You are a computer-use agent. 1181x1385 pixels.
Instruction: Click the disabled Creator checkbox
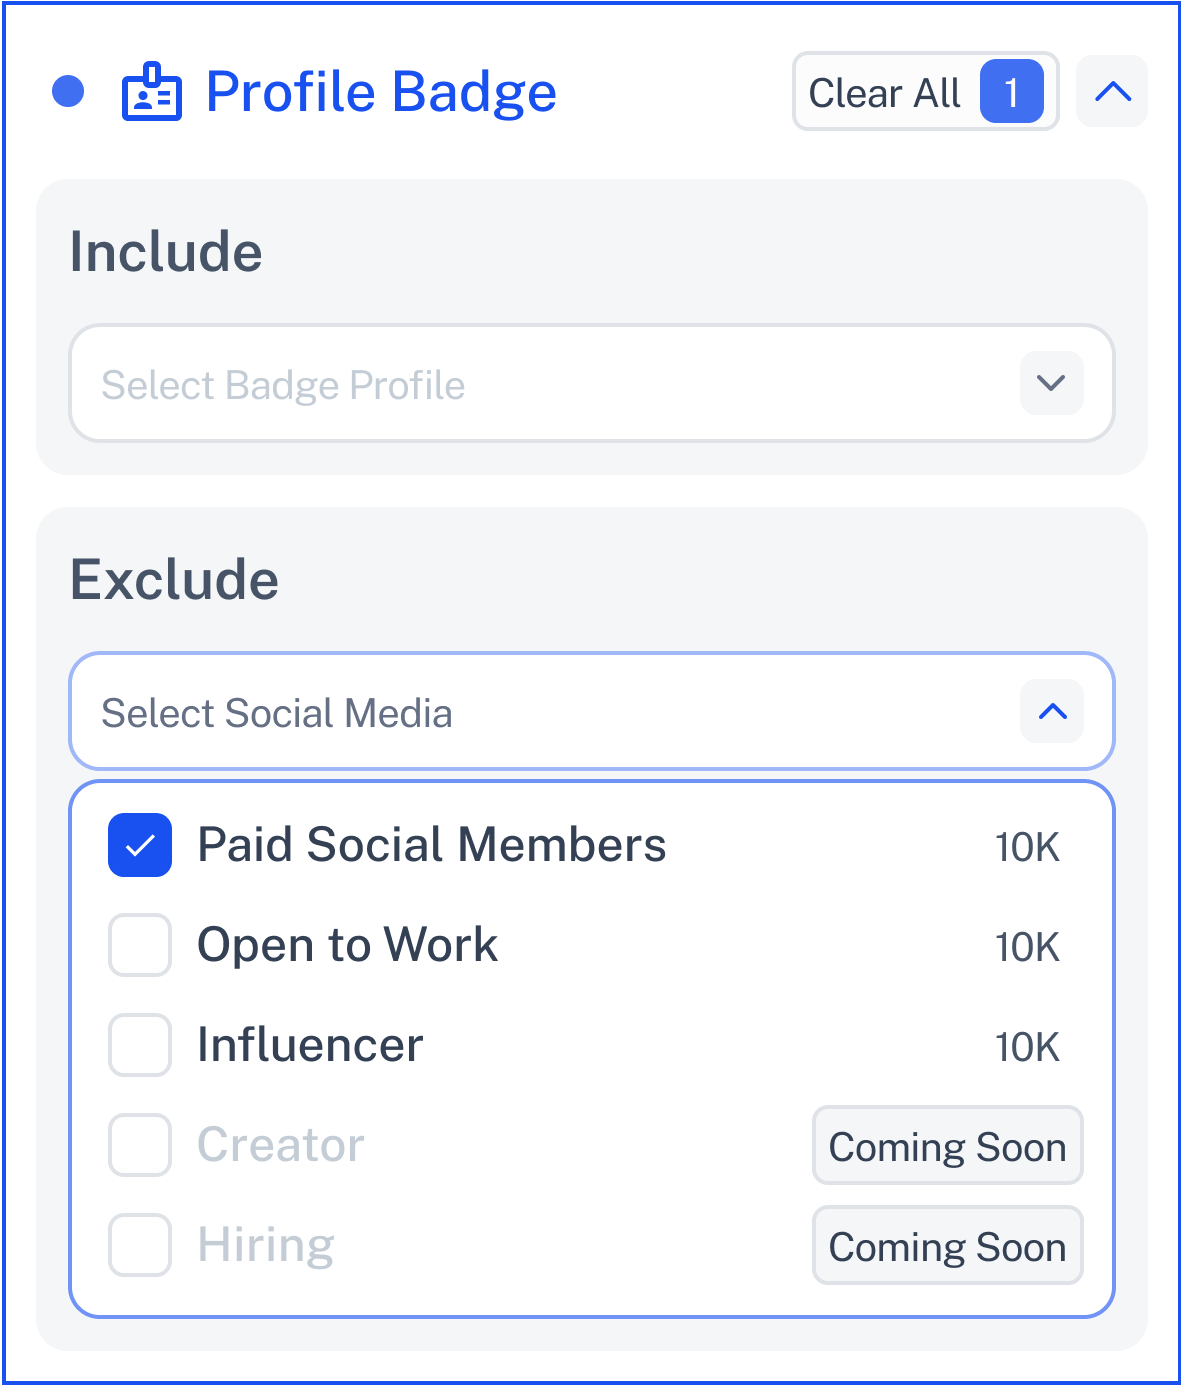(140, 1145)
